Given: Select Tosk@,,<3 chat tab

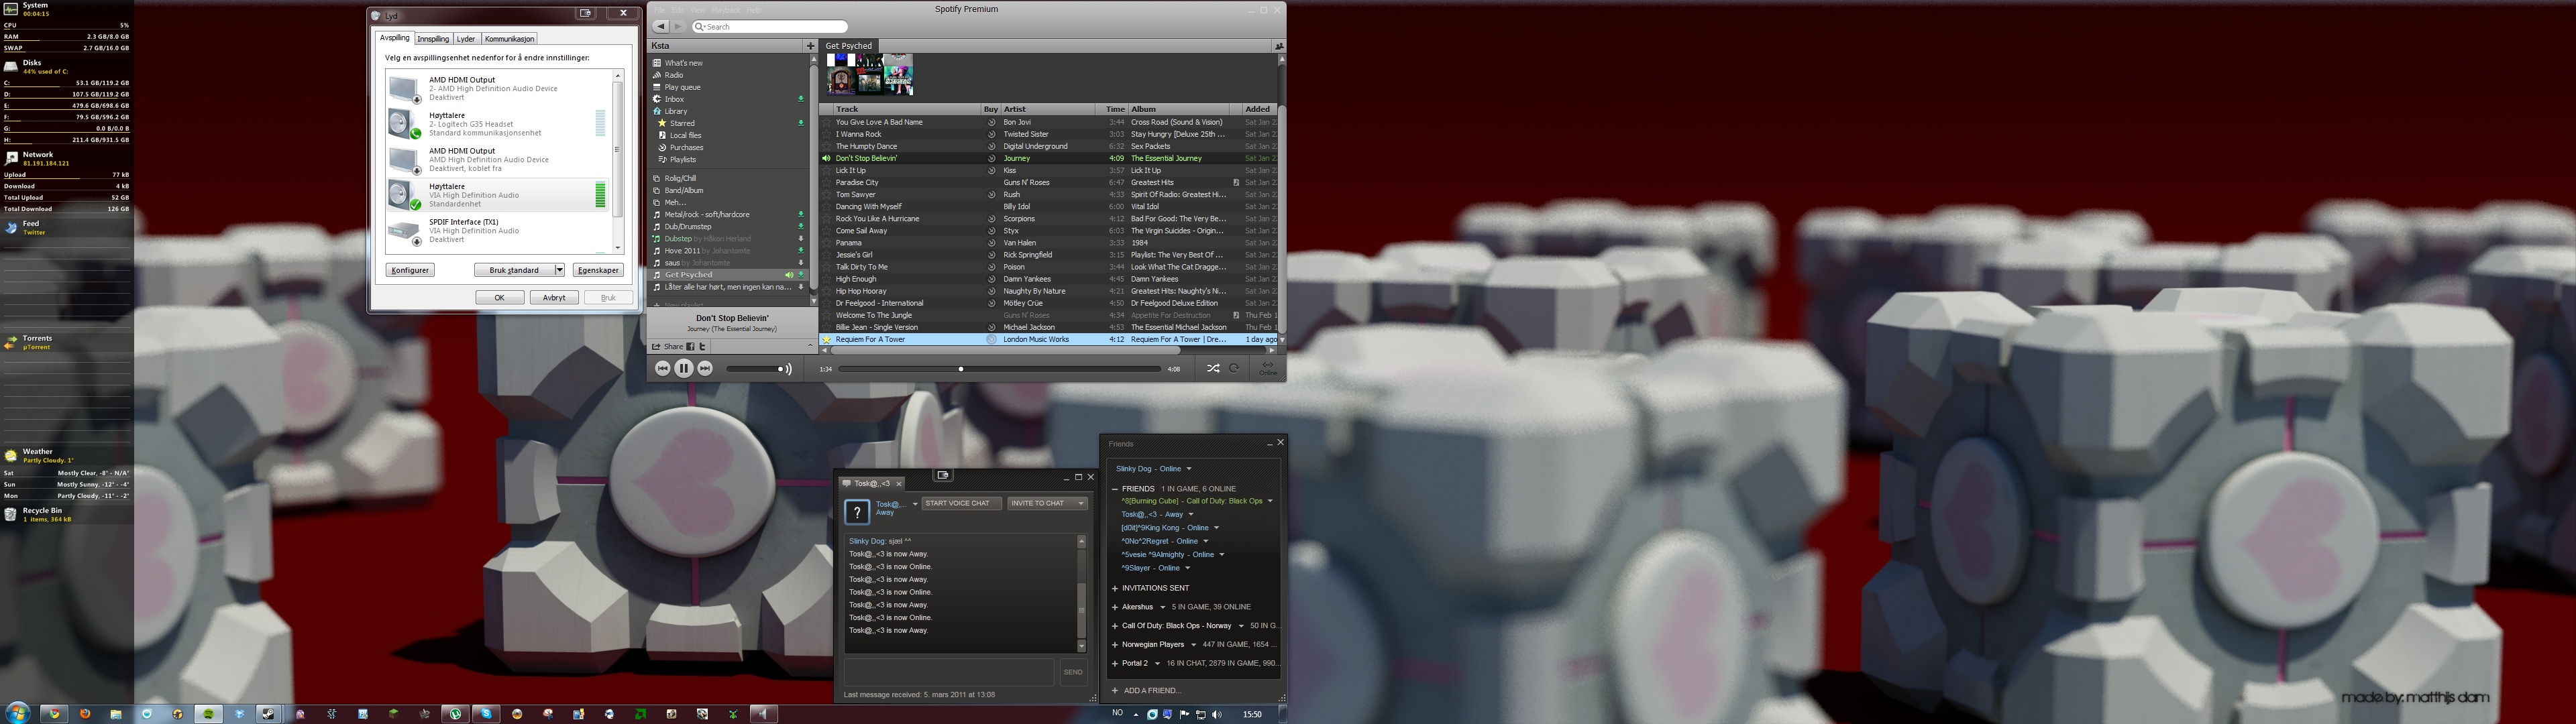Looking at the screenshot, I should (x=872, y=483).
